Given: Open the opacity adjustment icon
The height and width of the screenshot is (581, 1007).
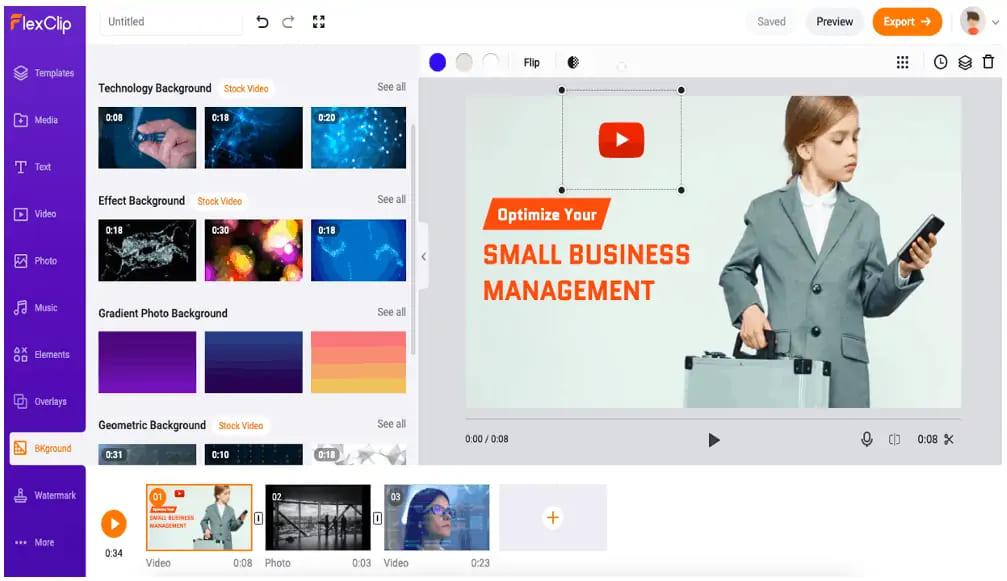Looking at the screenshot, I should [x=573, y=62].
